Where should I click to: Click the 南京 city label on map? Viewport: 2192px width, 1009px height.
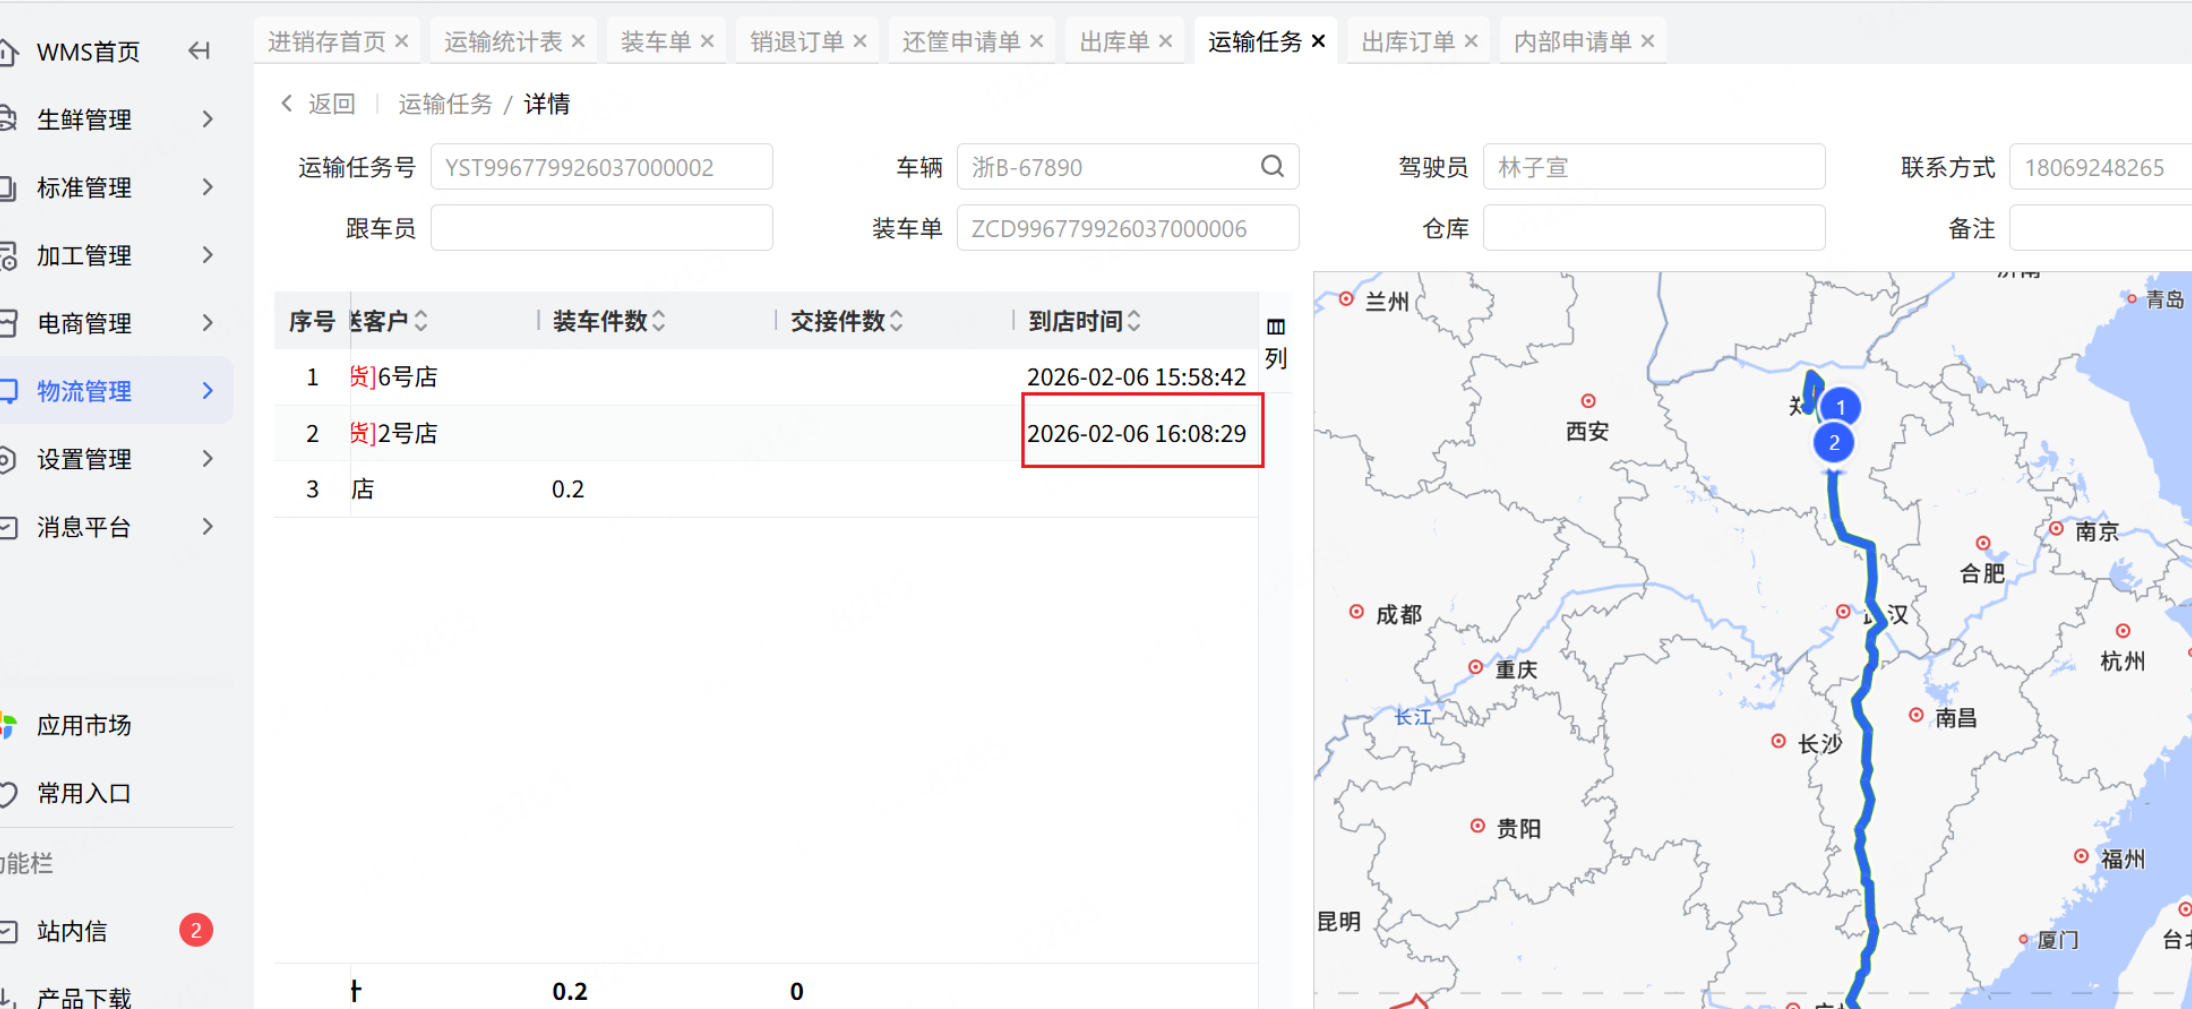(x=2096, y=531)
